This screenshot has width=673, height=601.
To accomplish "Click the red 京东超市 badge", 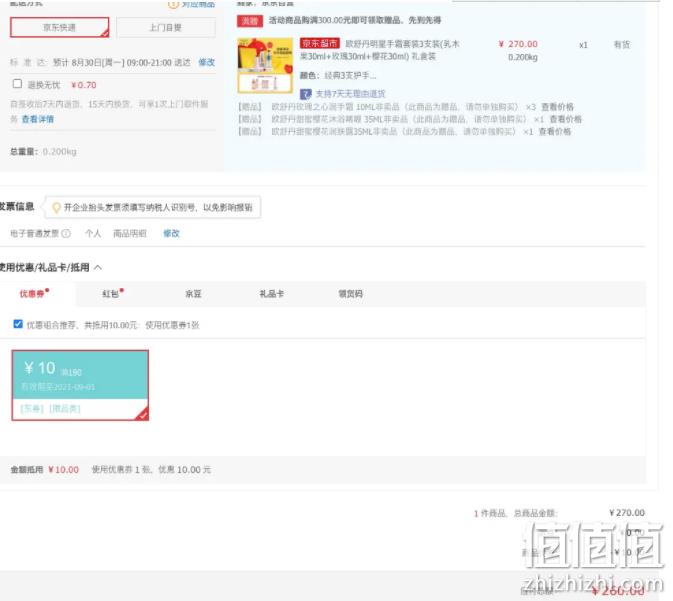I will coord(320,43).
